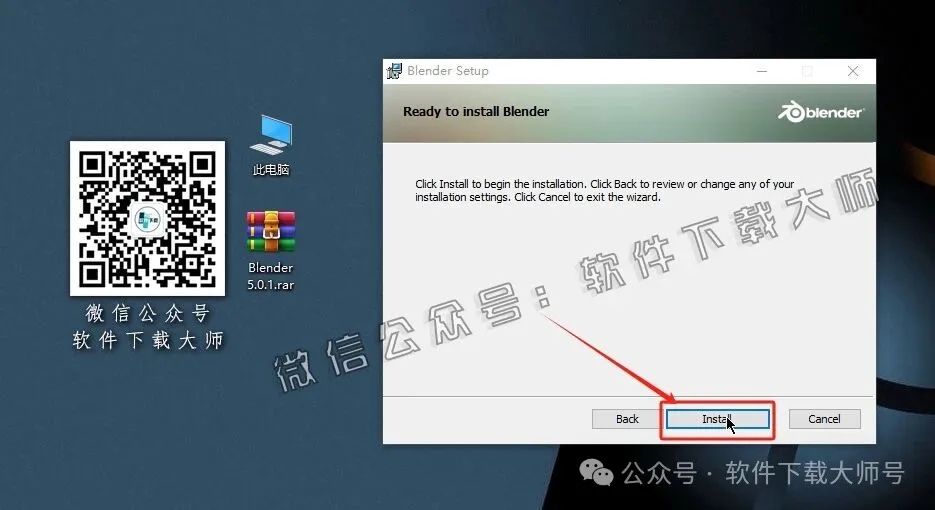Click the Blender logo in the setup banner
The width and height of the screenshot is (935, 510).
click(x=821, y=112)
